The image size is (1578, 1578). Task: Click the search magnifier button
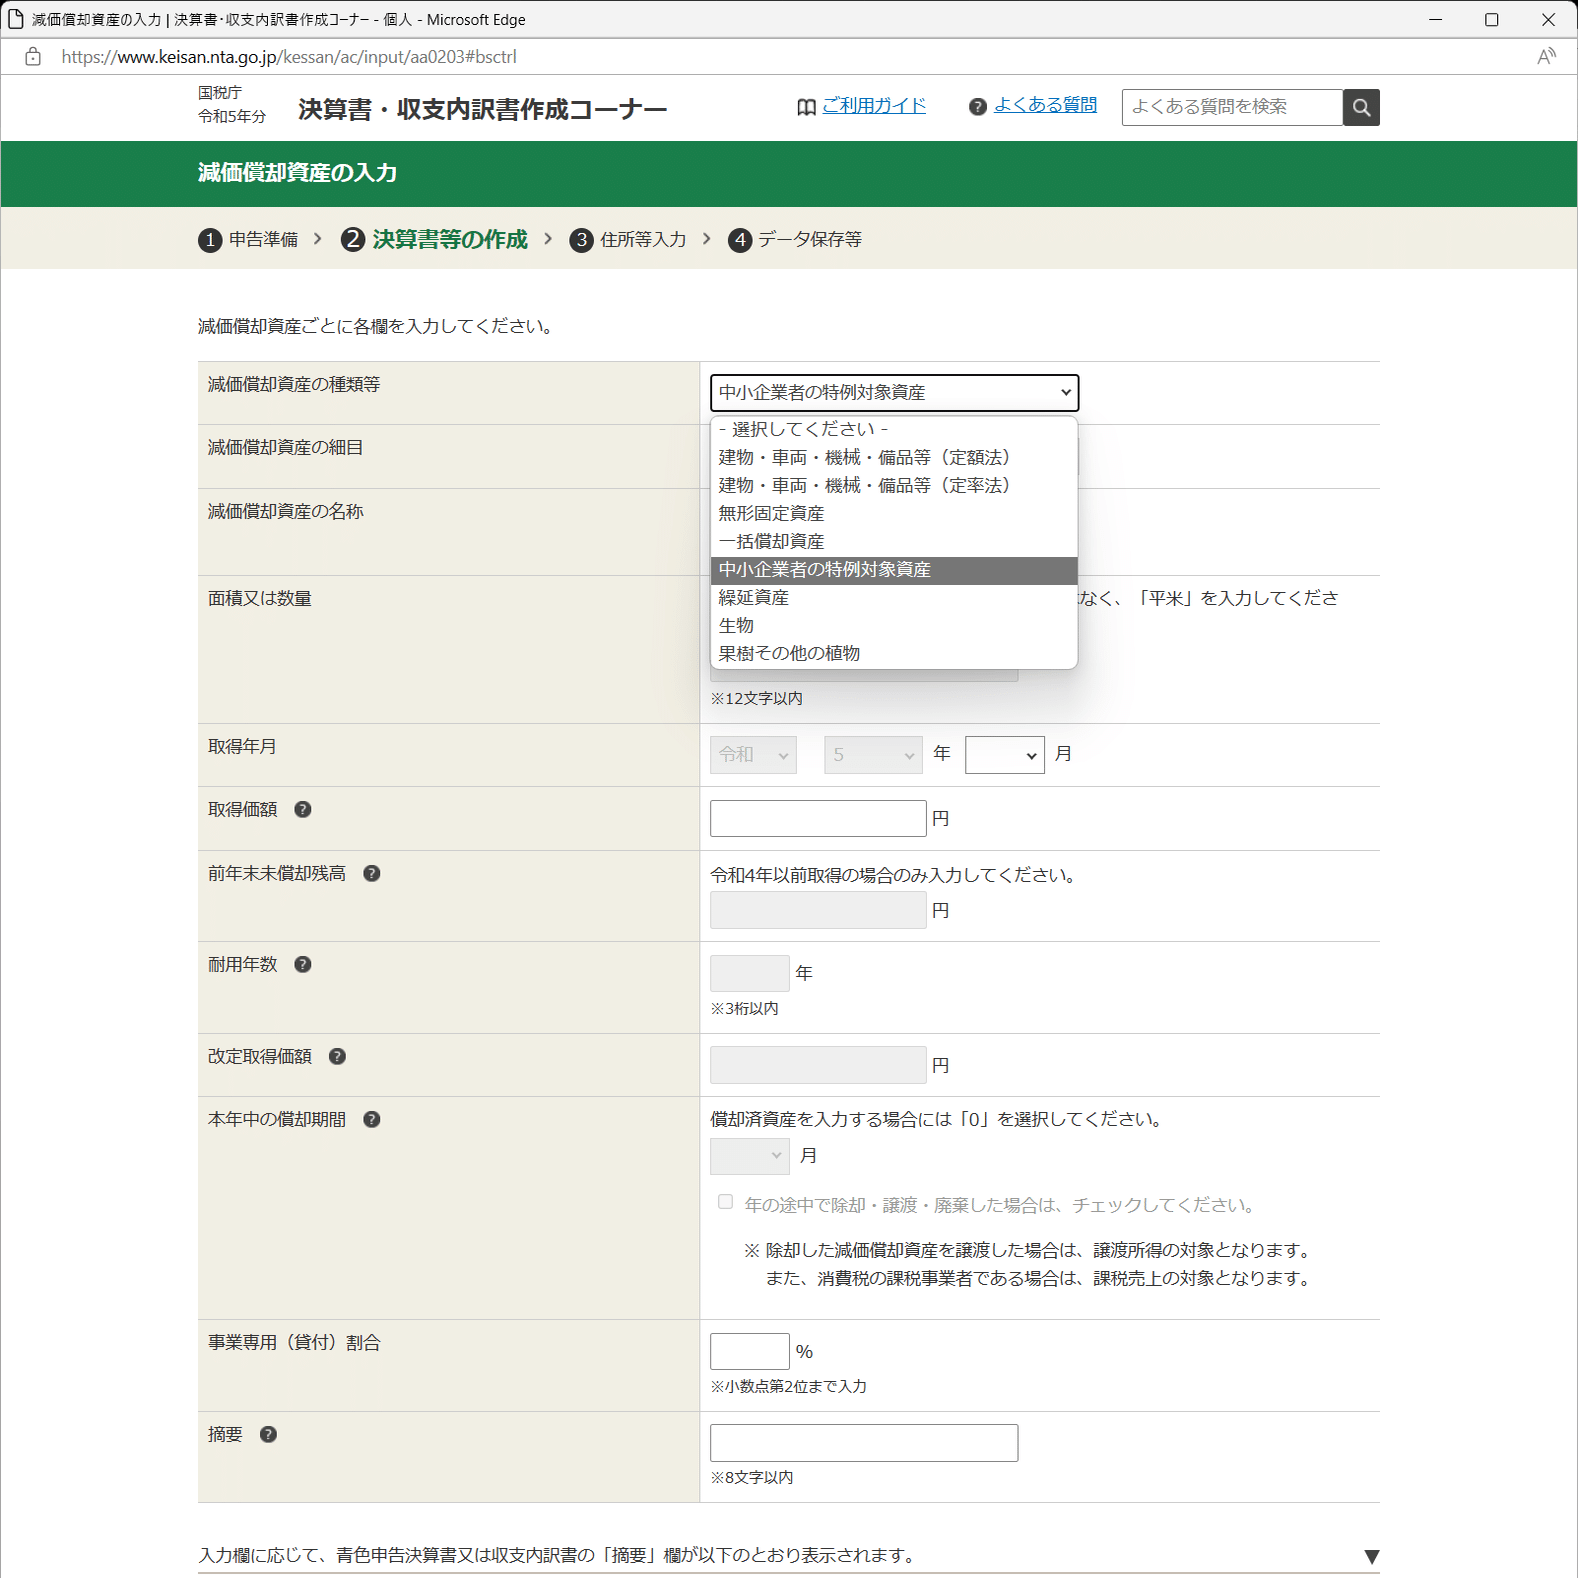tap(1361, 107)
